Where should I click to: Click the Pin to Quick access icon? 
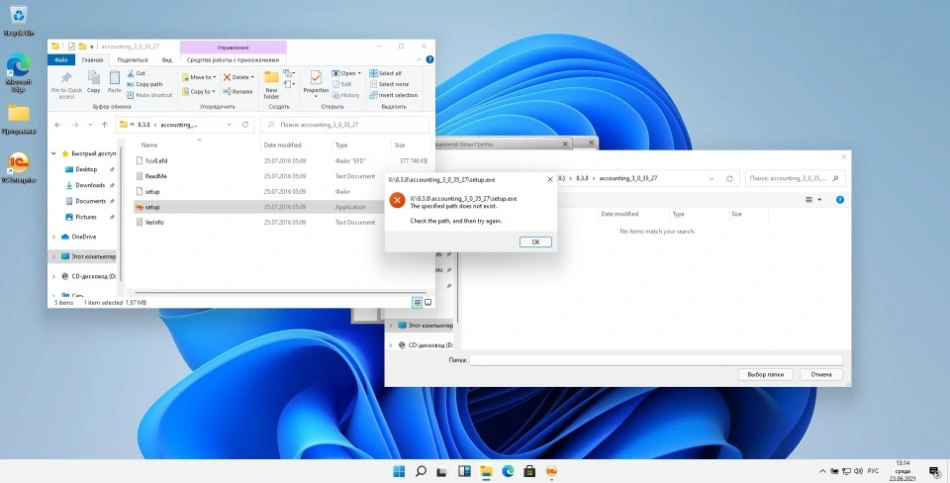pos(66,80)
